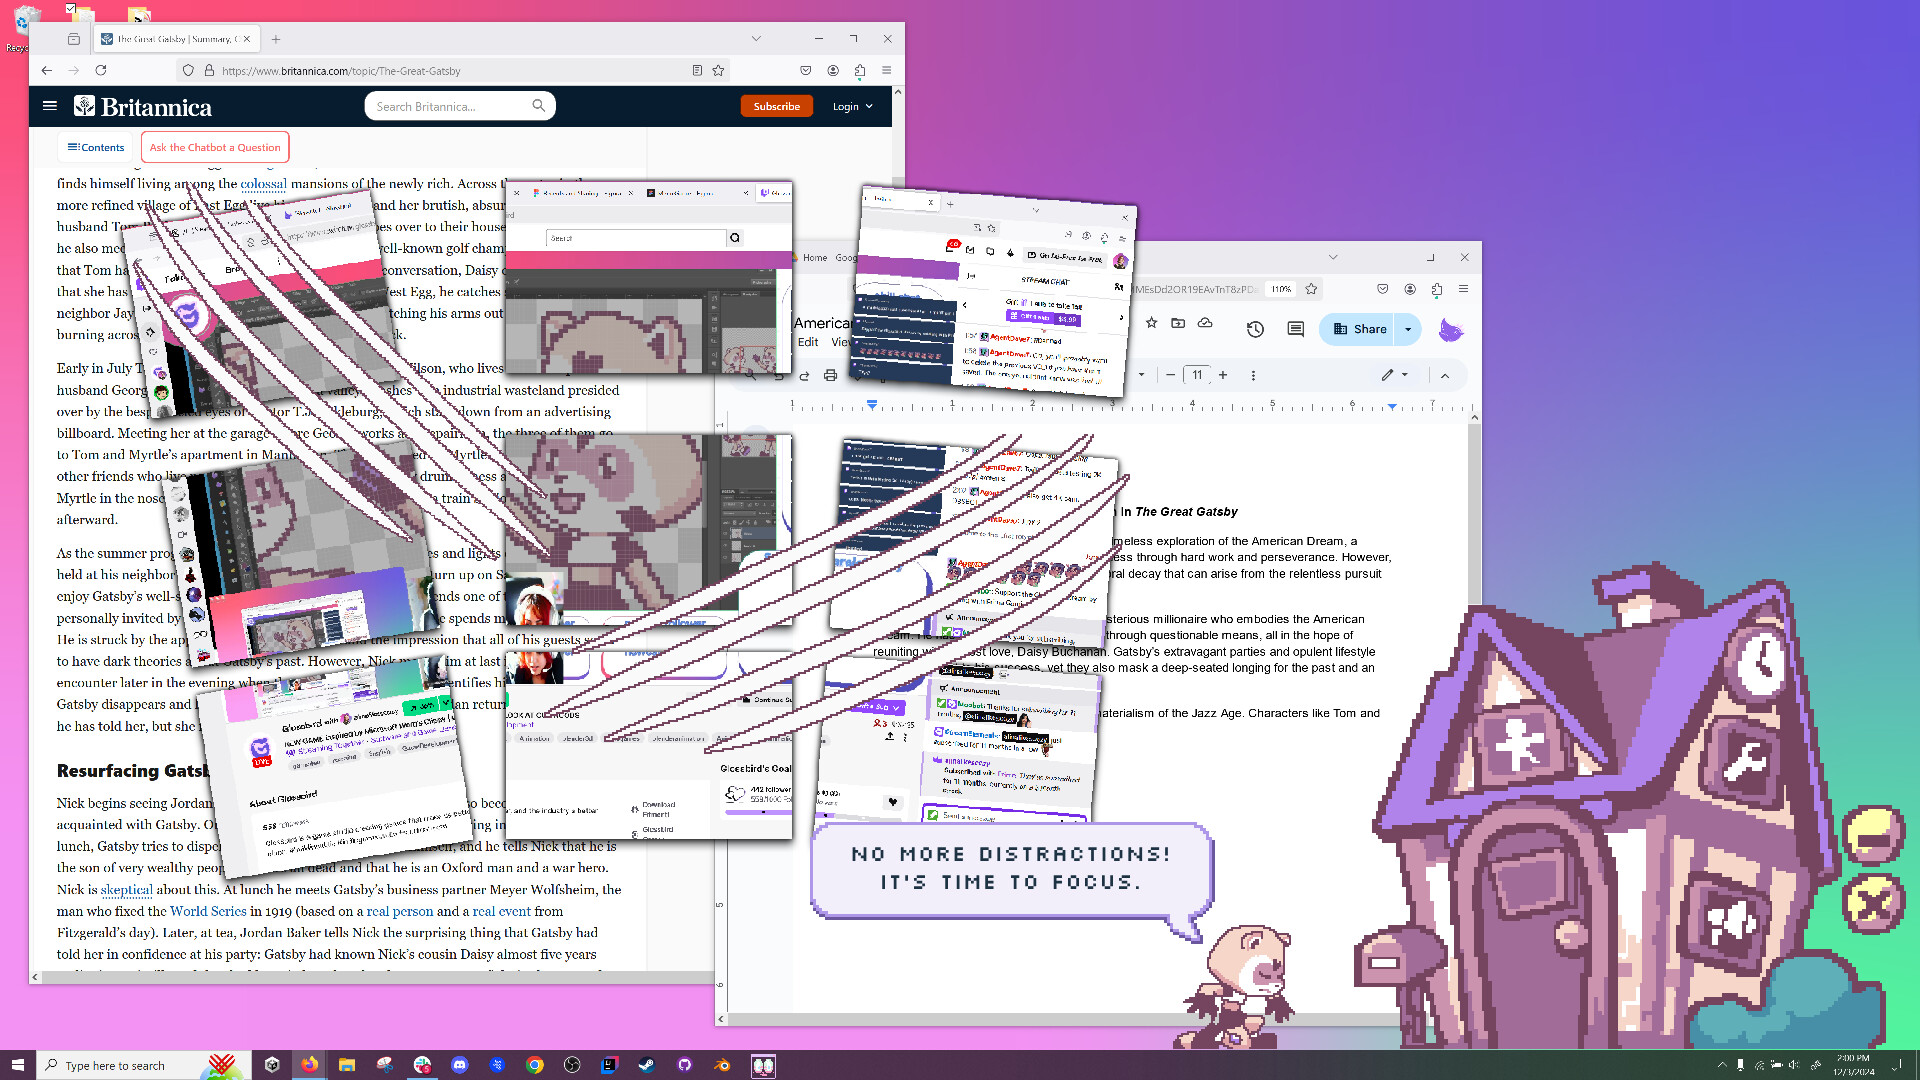Click inside the Search Britannica input field

(x=445, y=106)
